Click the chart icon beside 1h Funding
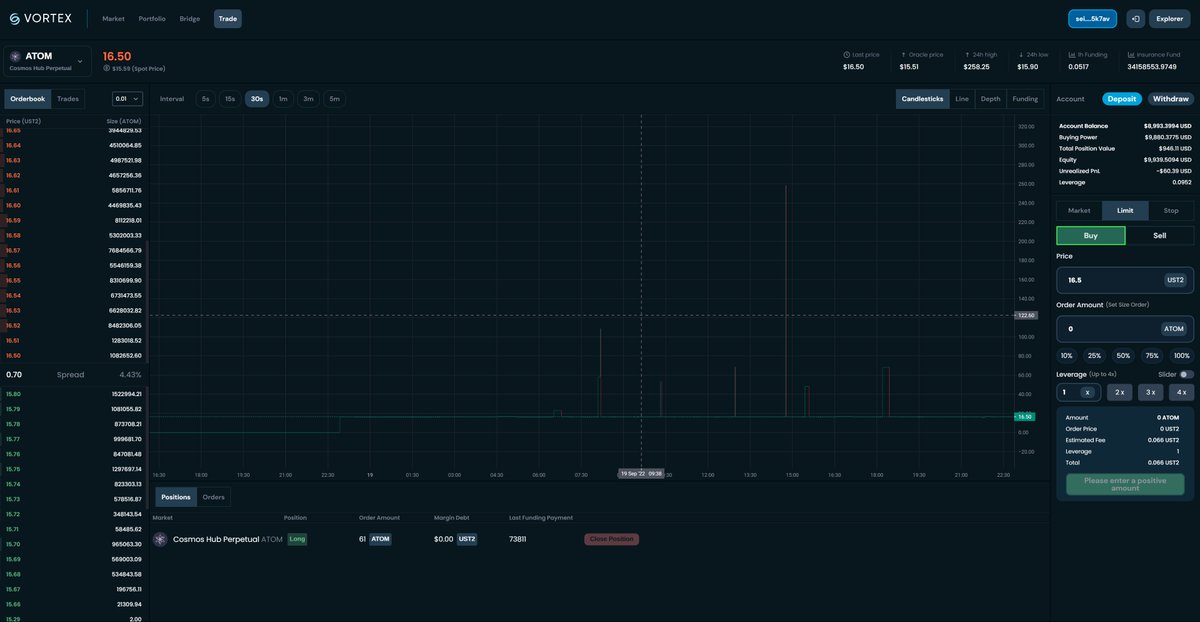This screenshot has height=622, width=1200. pyautogui.click(x=1071, y=55)
